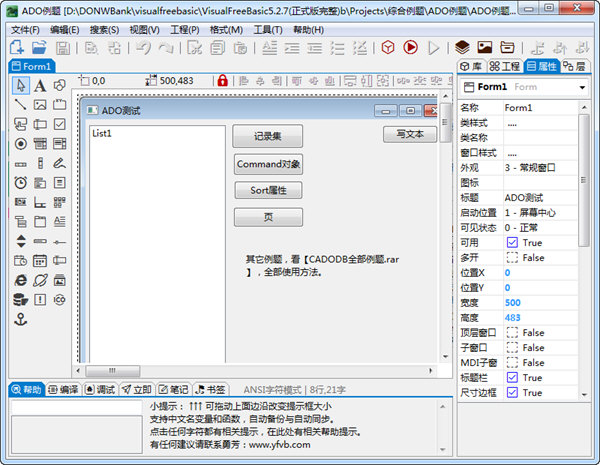The height and width of the screenshot is (465, 600).
Task: Toggle the 尺寸边框 True checkbox
Action: coord(512,393)
